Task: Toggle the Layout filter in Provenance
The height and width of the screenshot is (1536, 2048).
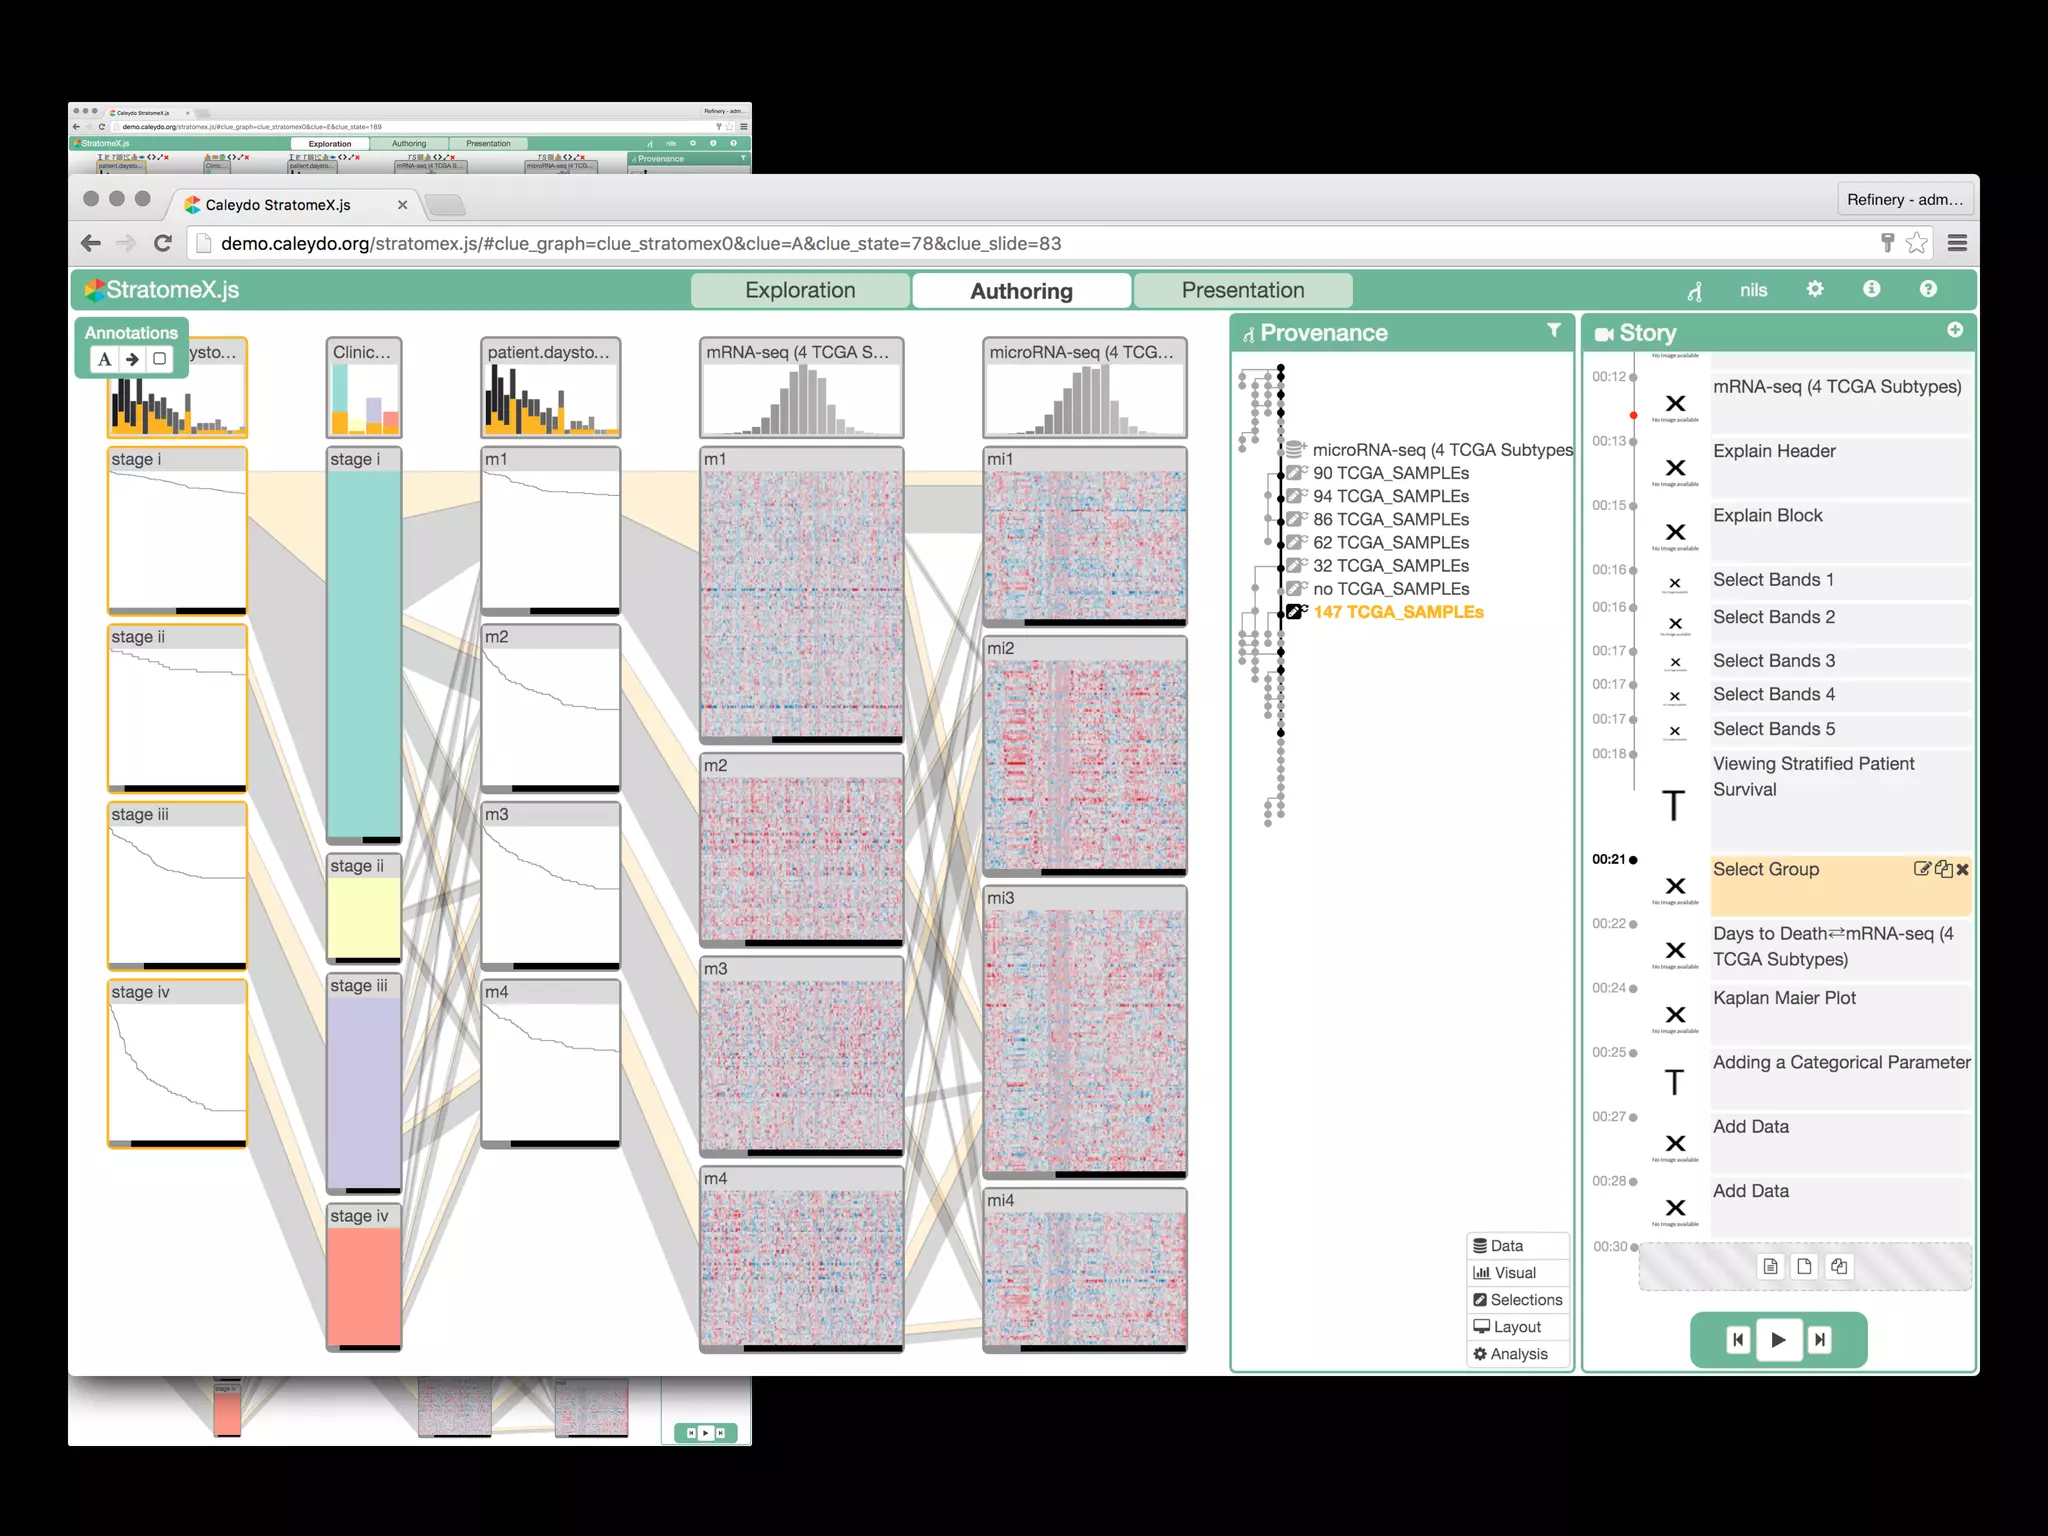Action: point(1517,1327)
